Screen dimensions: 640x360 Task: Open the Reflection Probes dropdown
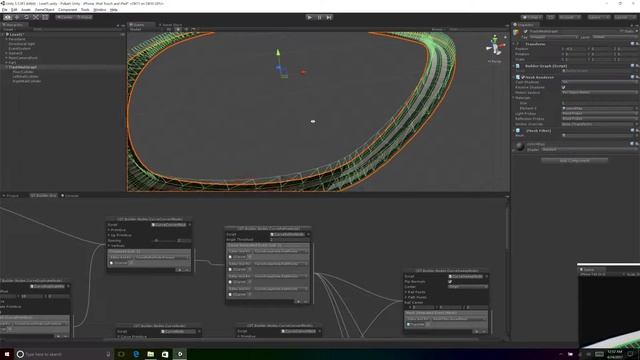click(599, 119)
